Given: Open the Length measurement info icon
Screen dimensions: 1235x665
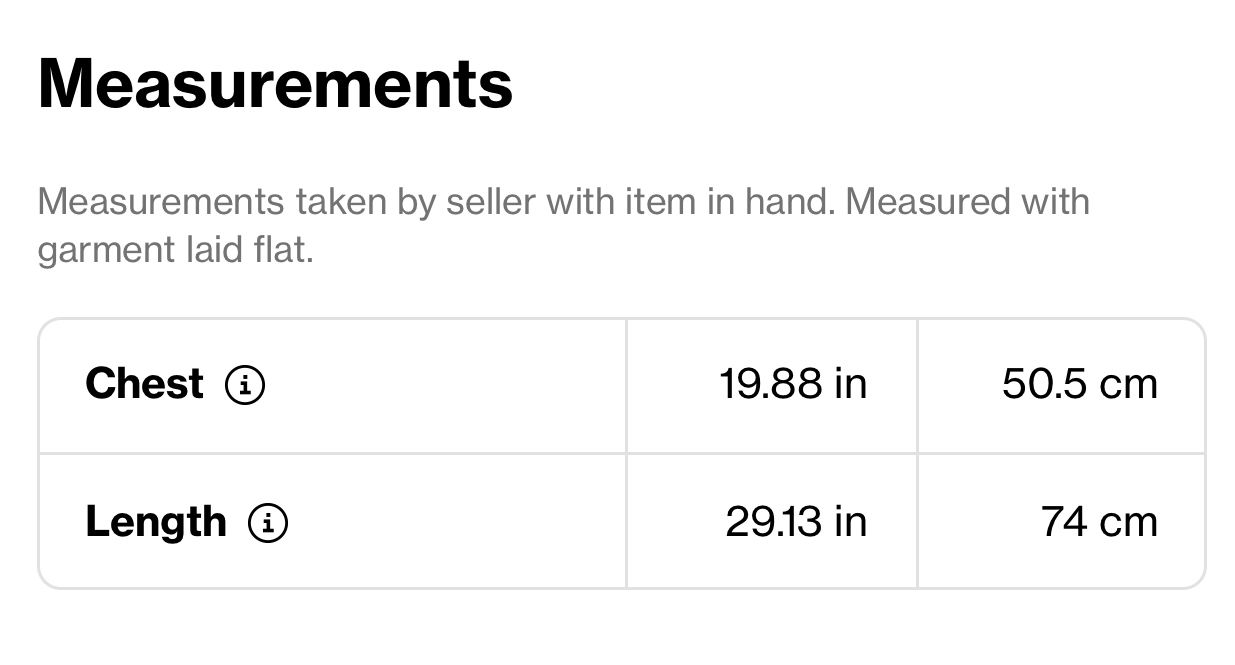Looking at the screenshot, I should pos(268,523).
